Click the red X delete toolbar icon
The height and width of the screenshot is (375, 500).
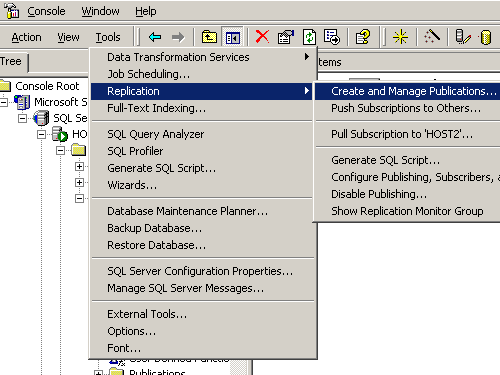tap(262, 37)
